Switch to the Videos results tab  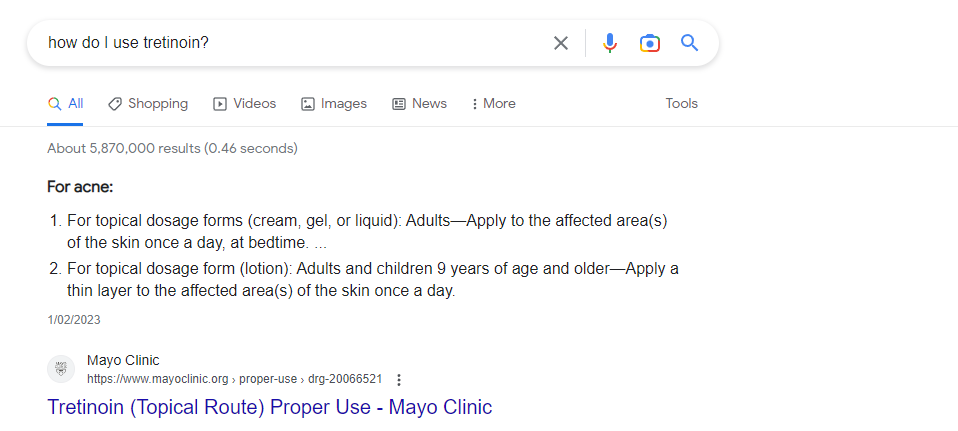tap(244, 104)
